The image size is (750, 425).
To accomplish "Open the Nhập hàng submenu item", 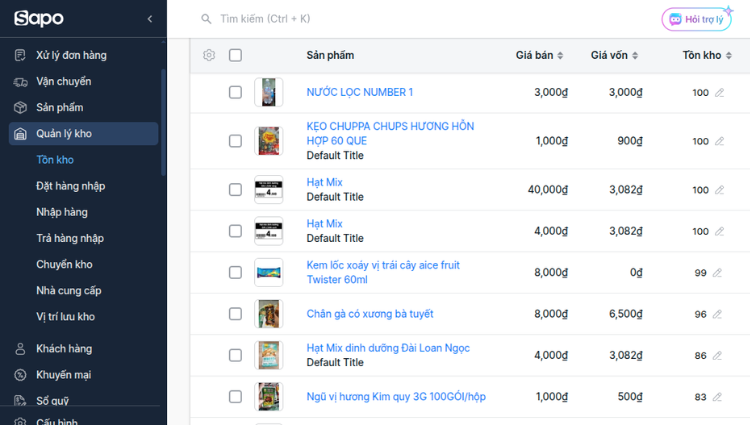I will pos(62,212).
